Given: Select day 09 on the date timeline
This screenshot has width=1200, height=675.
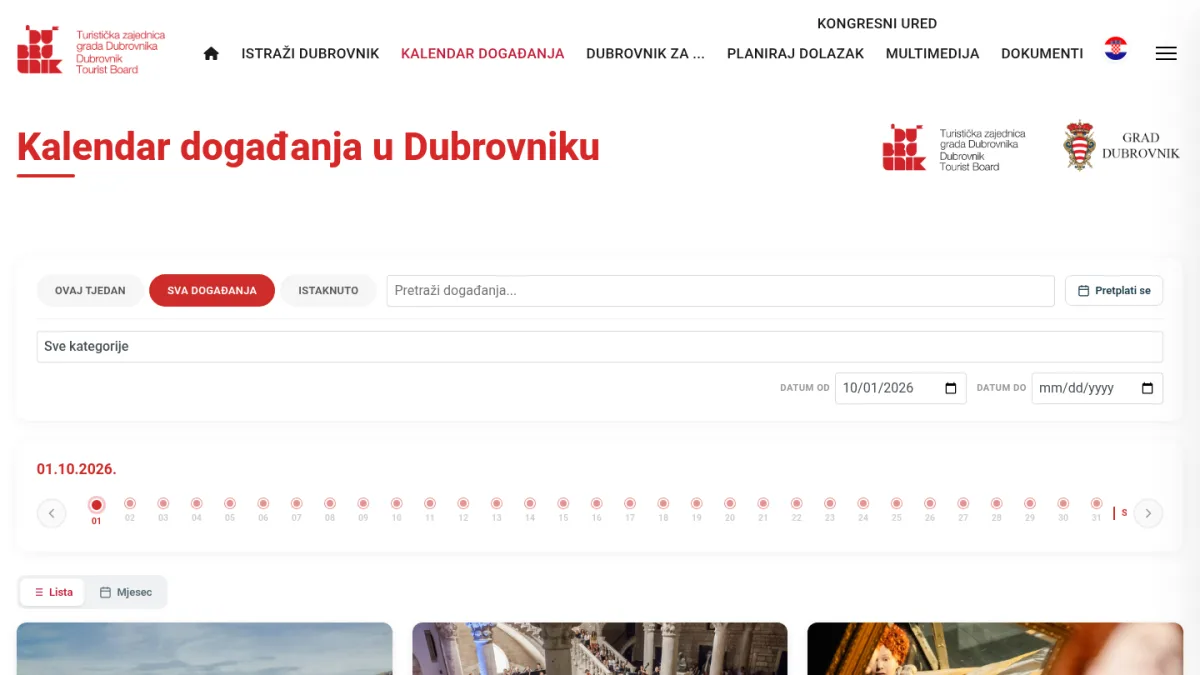Looking at the screenshot, I should (363, 510).
